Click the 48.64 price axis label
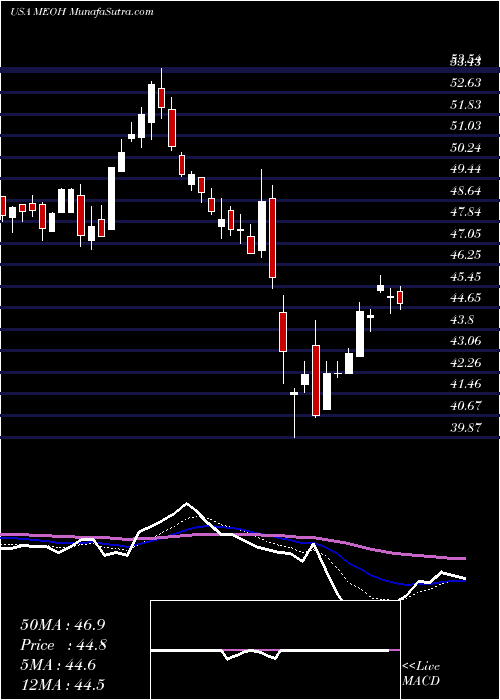This screenshot has width=500, height=700. tap(466, 191)
